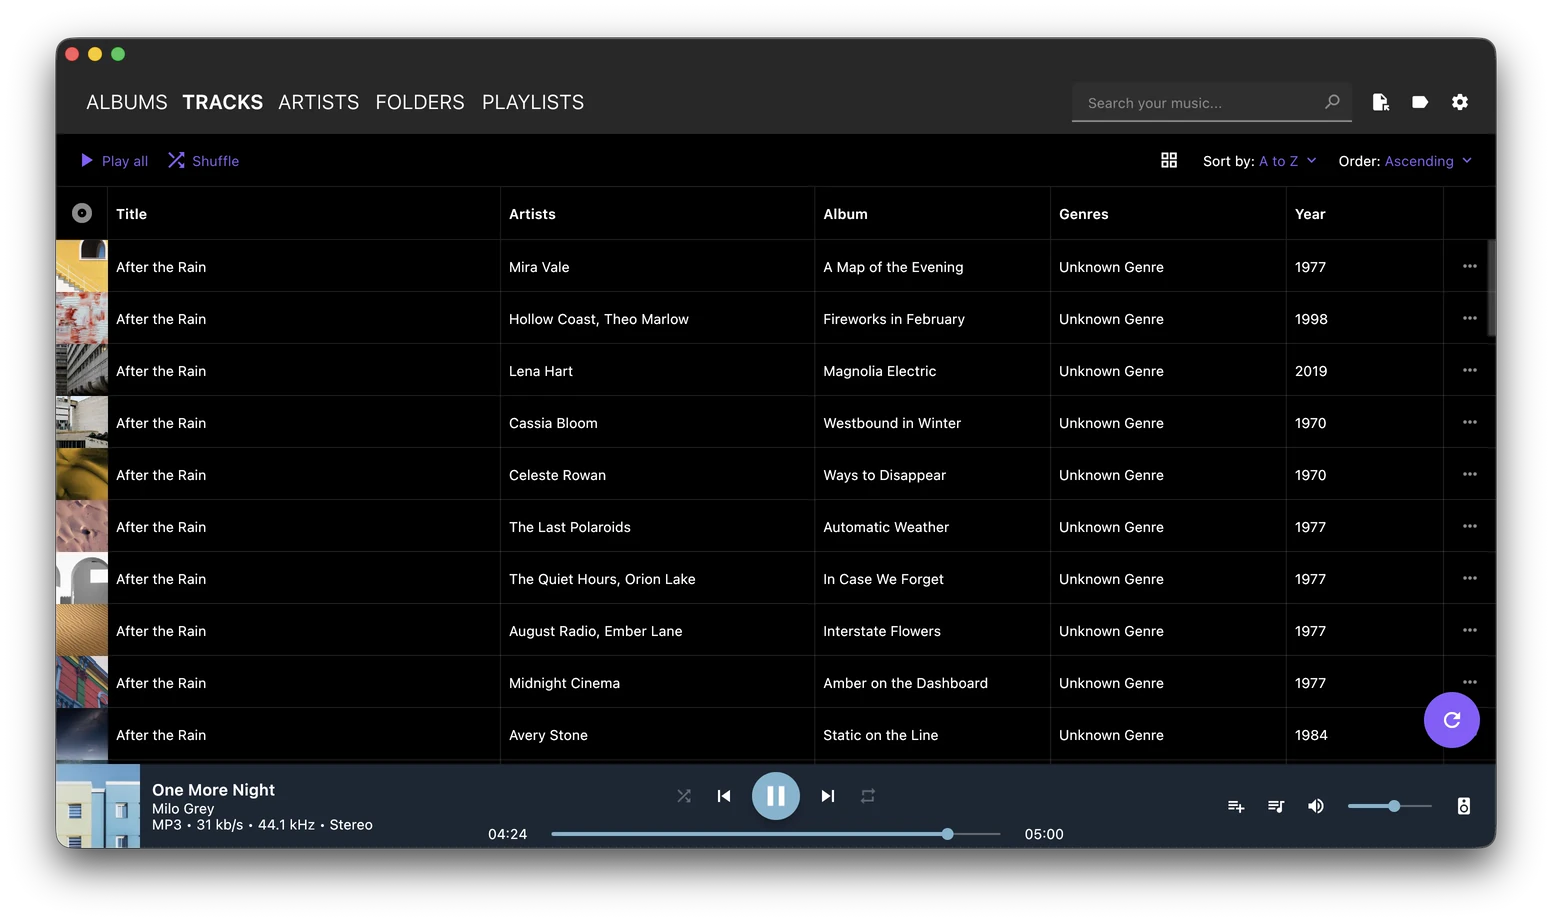Click the Play all button
This screenshot has height=922, width=1552.
pos(114,161)
